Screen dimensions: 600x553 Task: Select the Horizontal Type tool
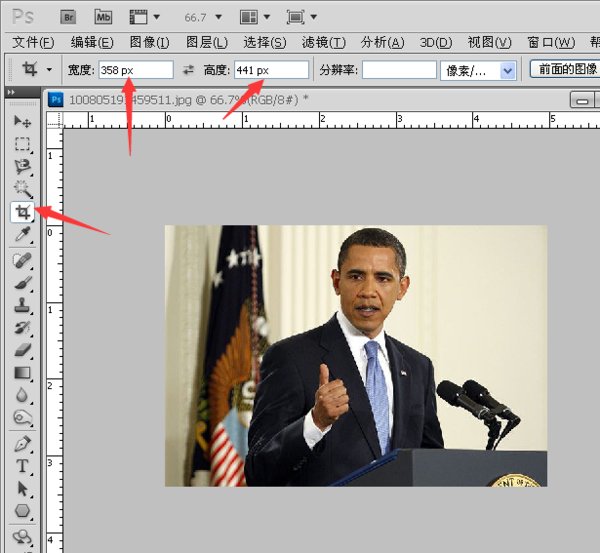tap(22, 466)
